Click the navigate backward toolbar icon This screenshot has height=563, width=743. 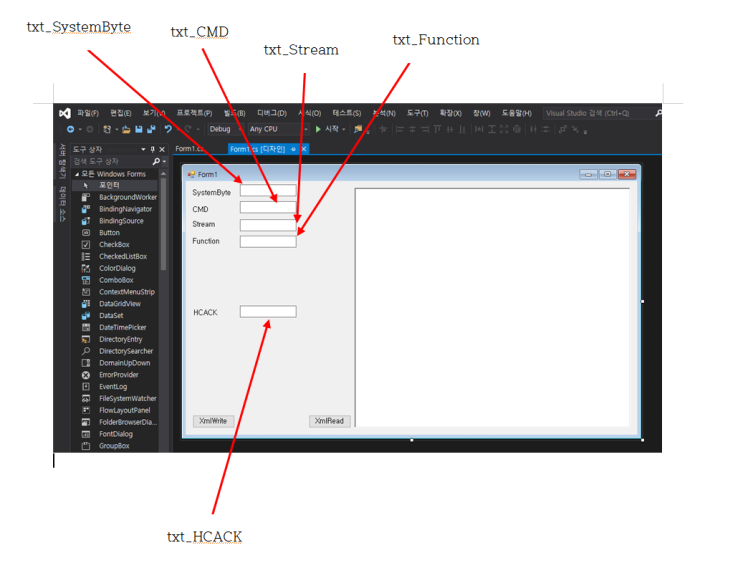pyautogui.click(x=71, y=129)
